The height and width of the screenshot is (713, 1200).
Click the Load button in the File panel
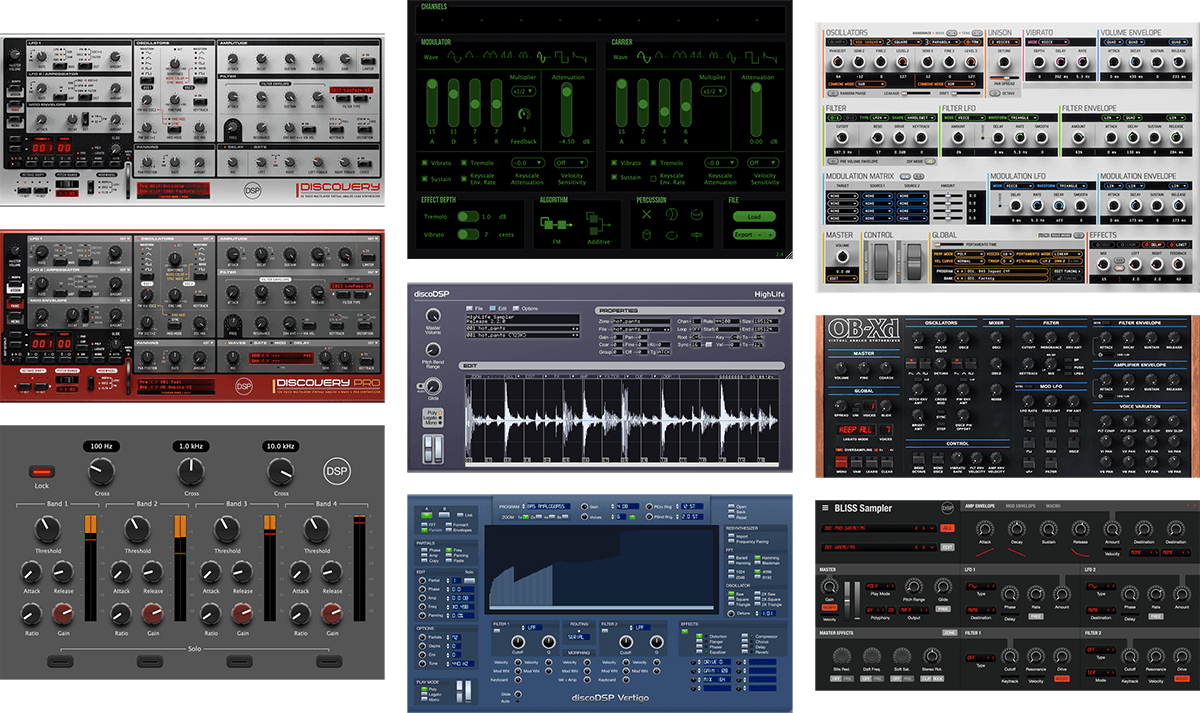pyautogui.click(x=755, y=217)
